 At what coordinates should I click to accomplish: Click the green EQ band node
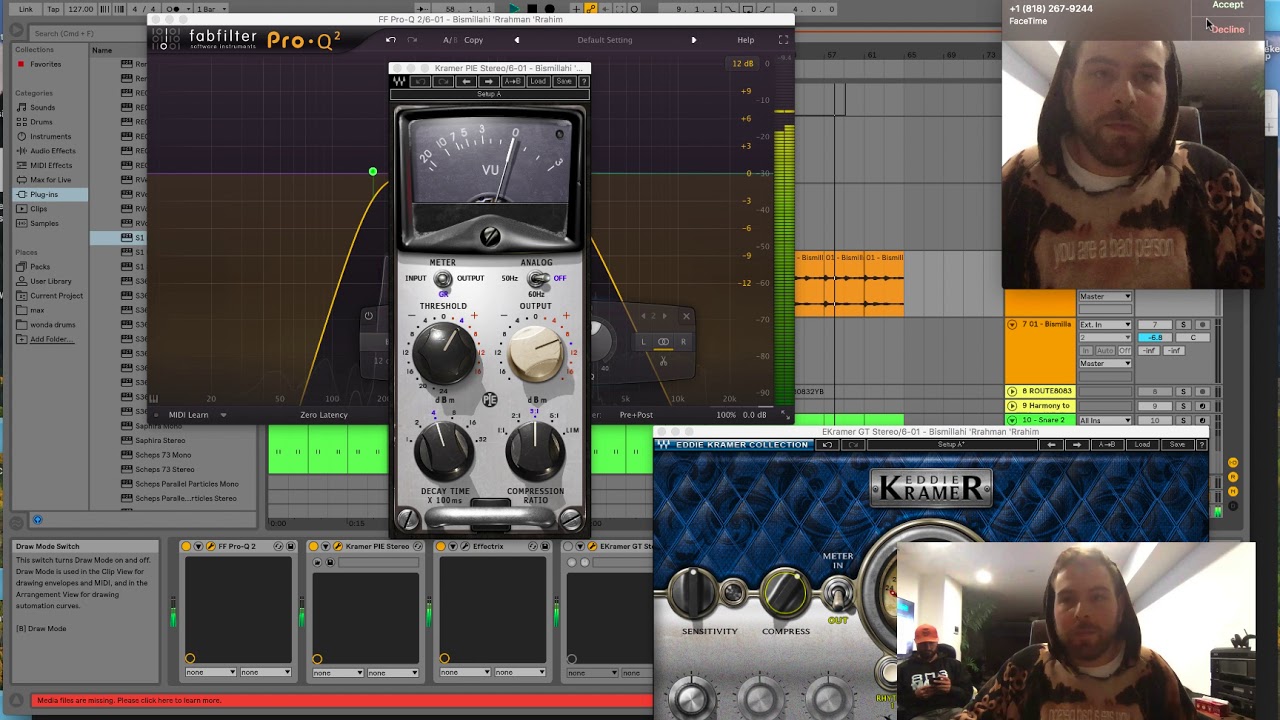pos(373,172)
